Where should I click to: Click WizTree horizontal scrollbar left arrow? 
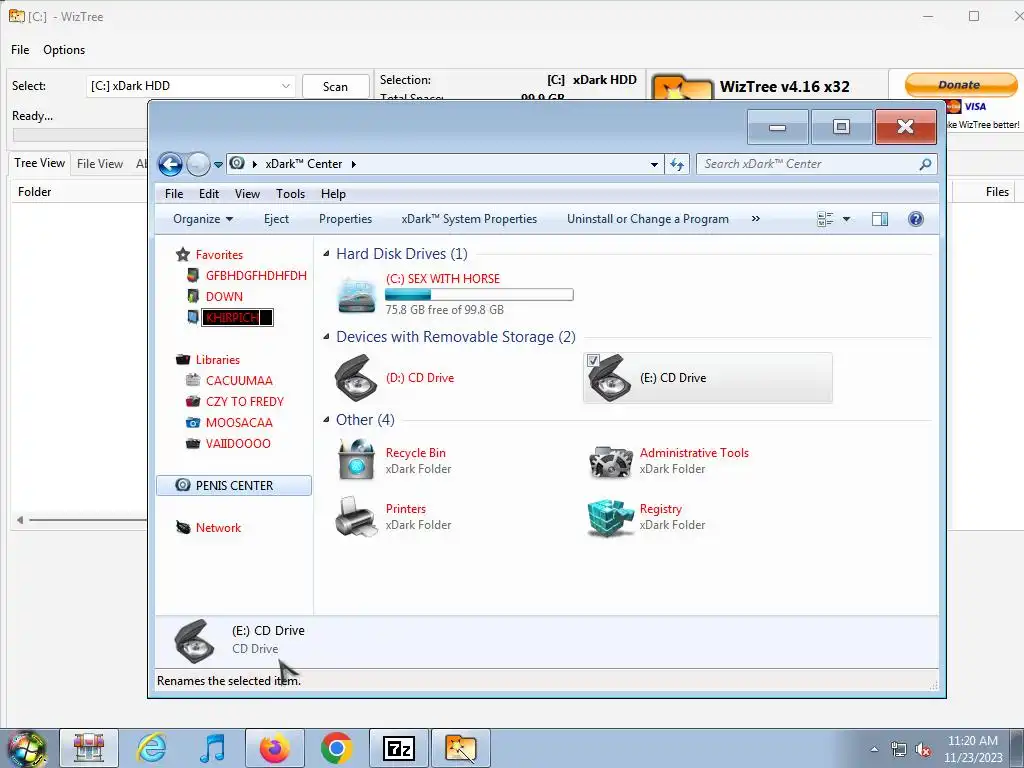point(20,520)
